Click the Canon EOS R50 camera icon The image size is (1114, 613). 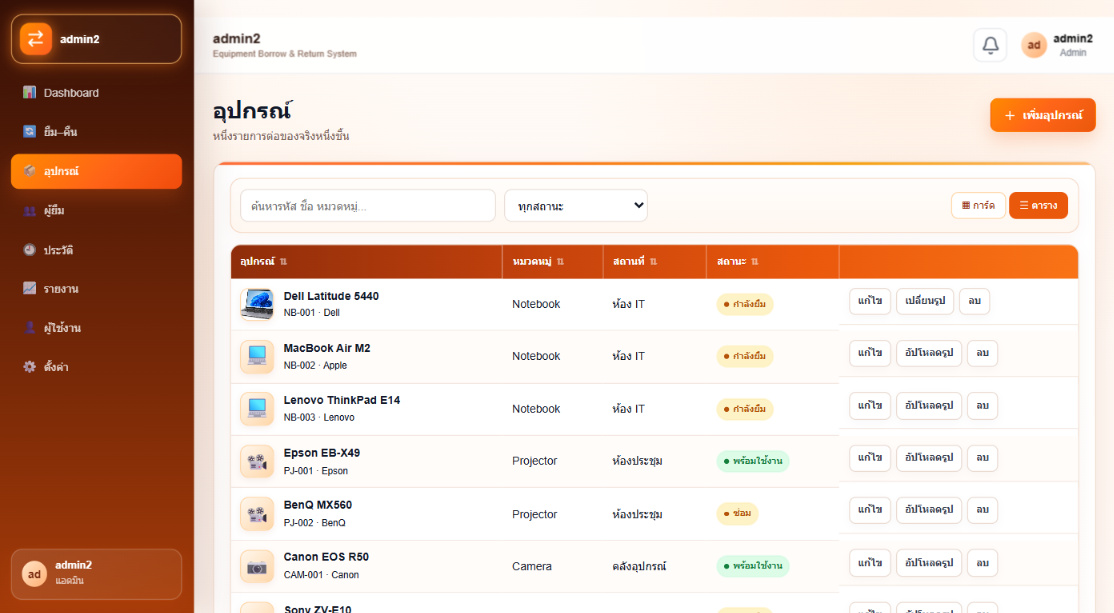tap(256, 567)
